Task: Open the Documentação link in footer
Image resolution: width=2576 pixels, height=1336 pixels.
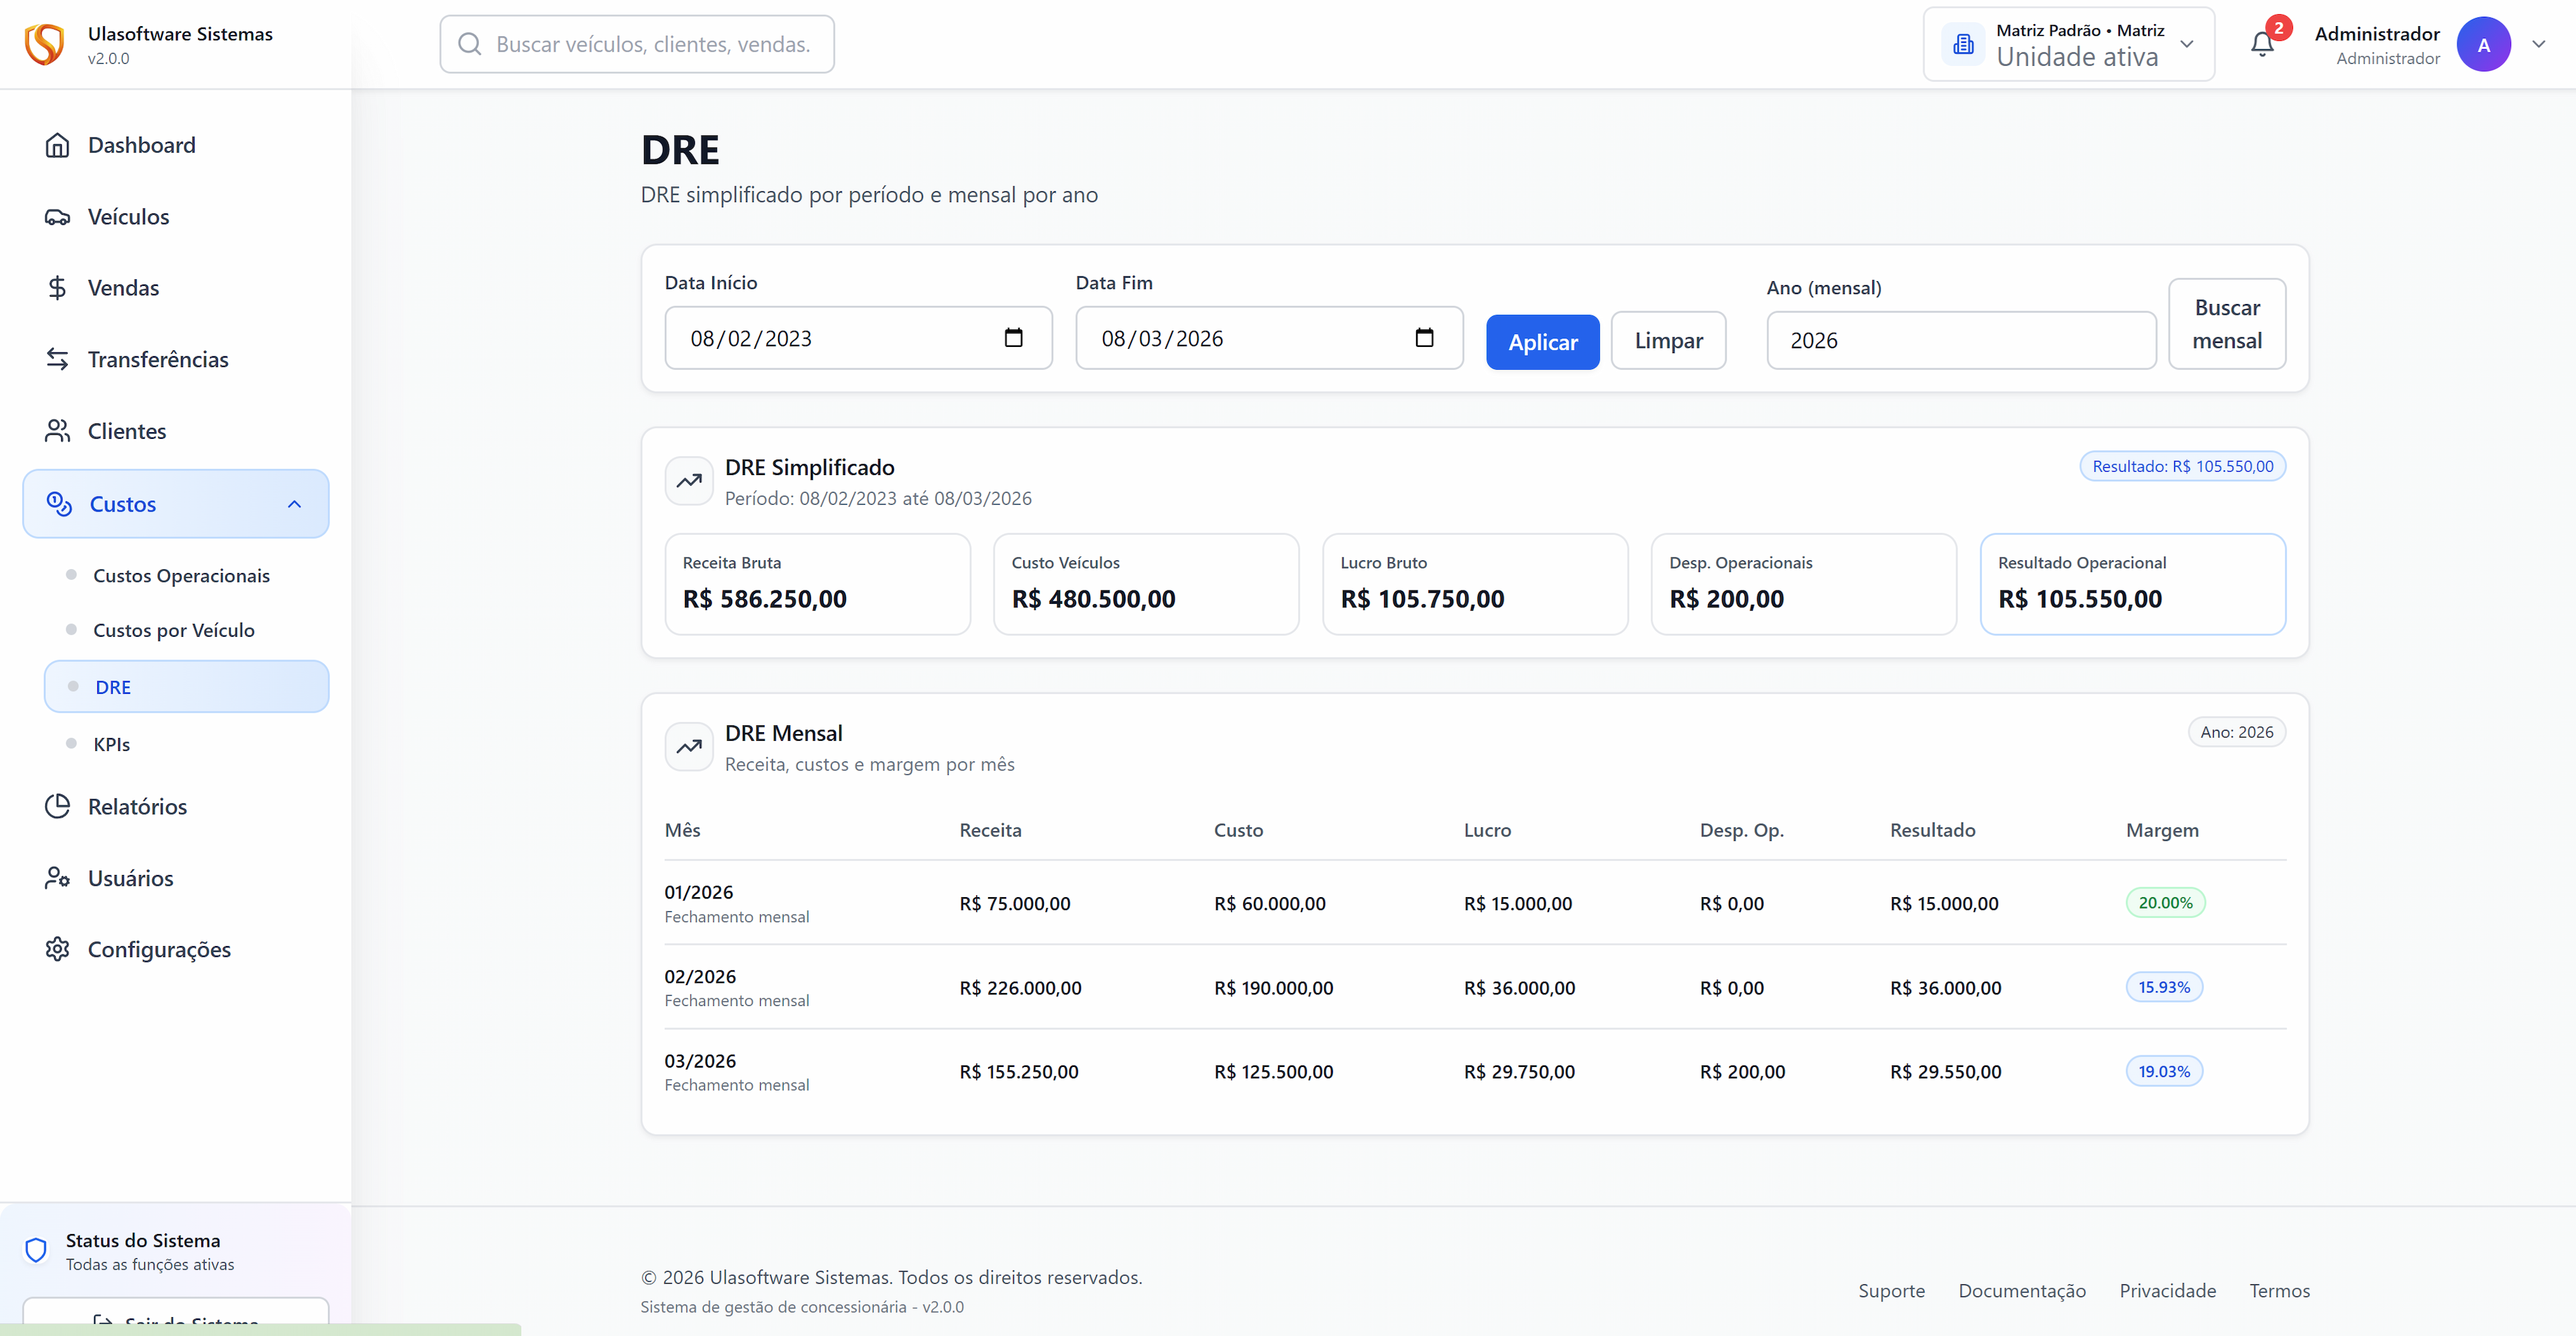Action: (2021, 1291)
